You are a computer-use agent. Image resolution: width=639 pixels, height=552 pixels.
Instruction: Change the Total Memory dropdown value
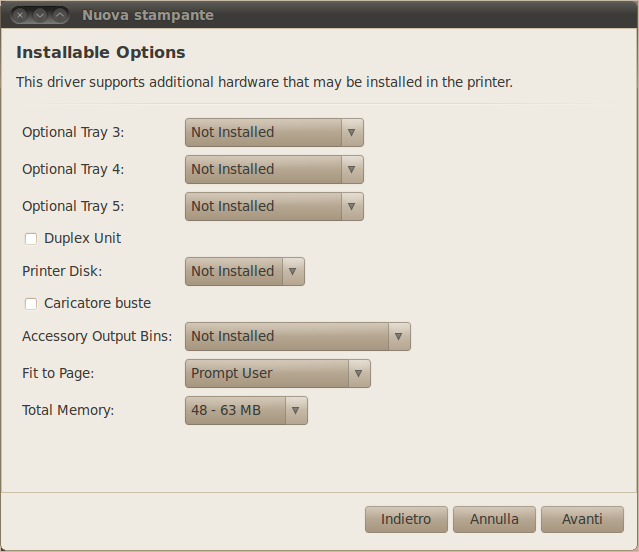coord(245,410)
